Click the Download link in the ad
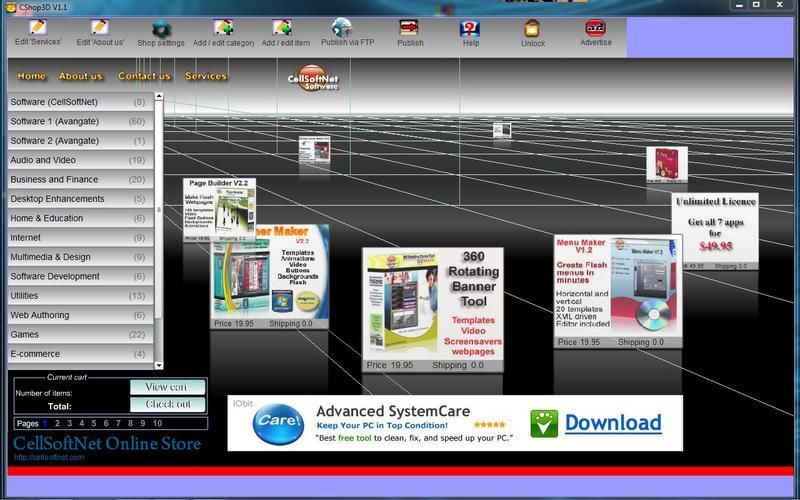This screenshot has height=500, width=800. click(x=613, y=423)
